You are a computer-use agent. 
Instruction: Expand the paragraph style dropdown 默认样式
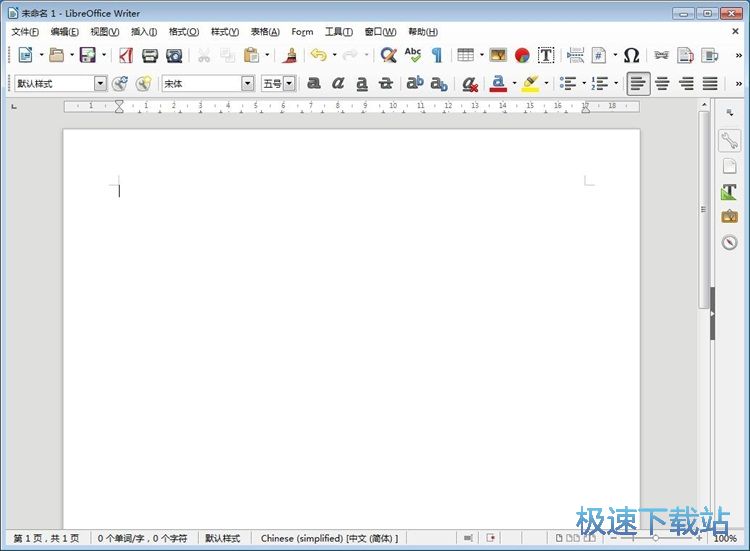pos(100,84)
